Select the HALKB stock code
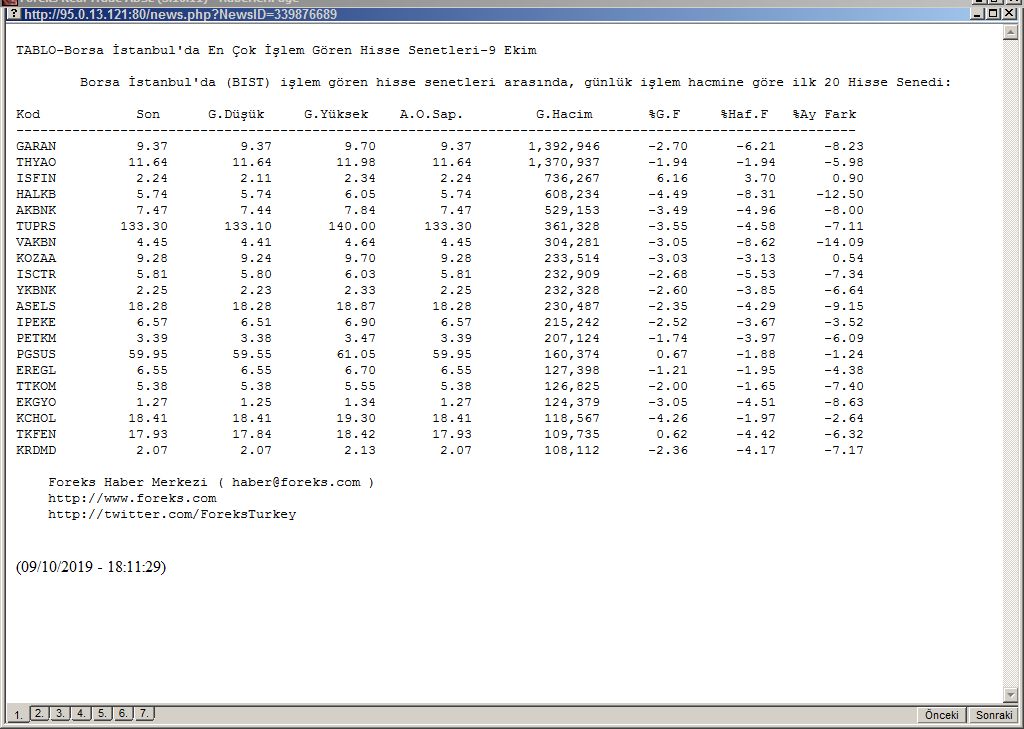1024x729 pixels. click(x=36, y=195)
